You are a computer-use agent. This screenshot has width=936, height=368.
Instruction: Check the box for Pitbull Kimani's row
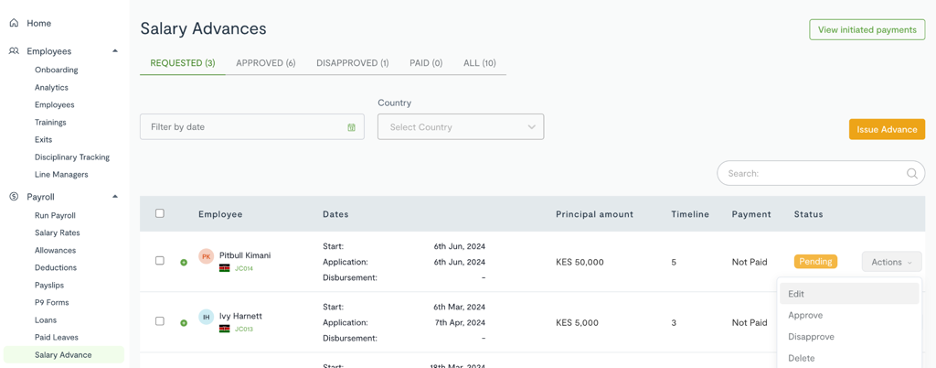click(x=159, y=260)
